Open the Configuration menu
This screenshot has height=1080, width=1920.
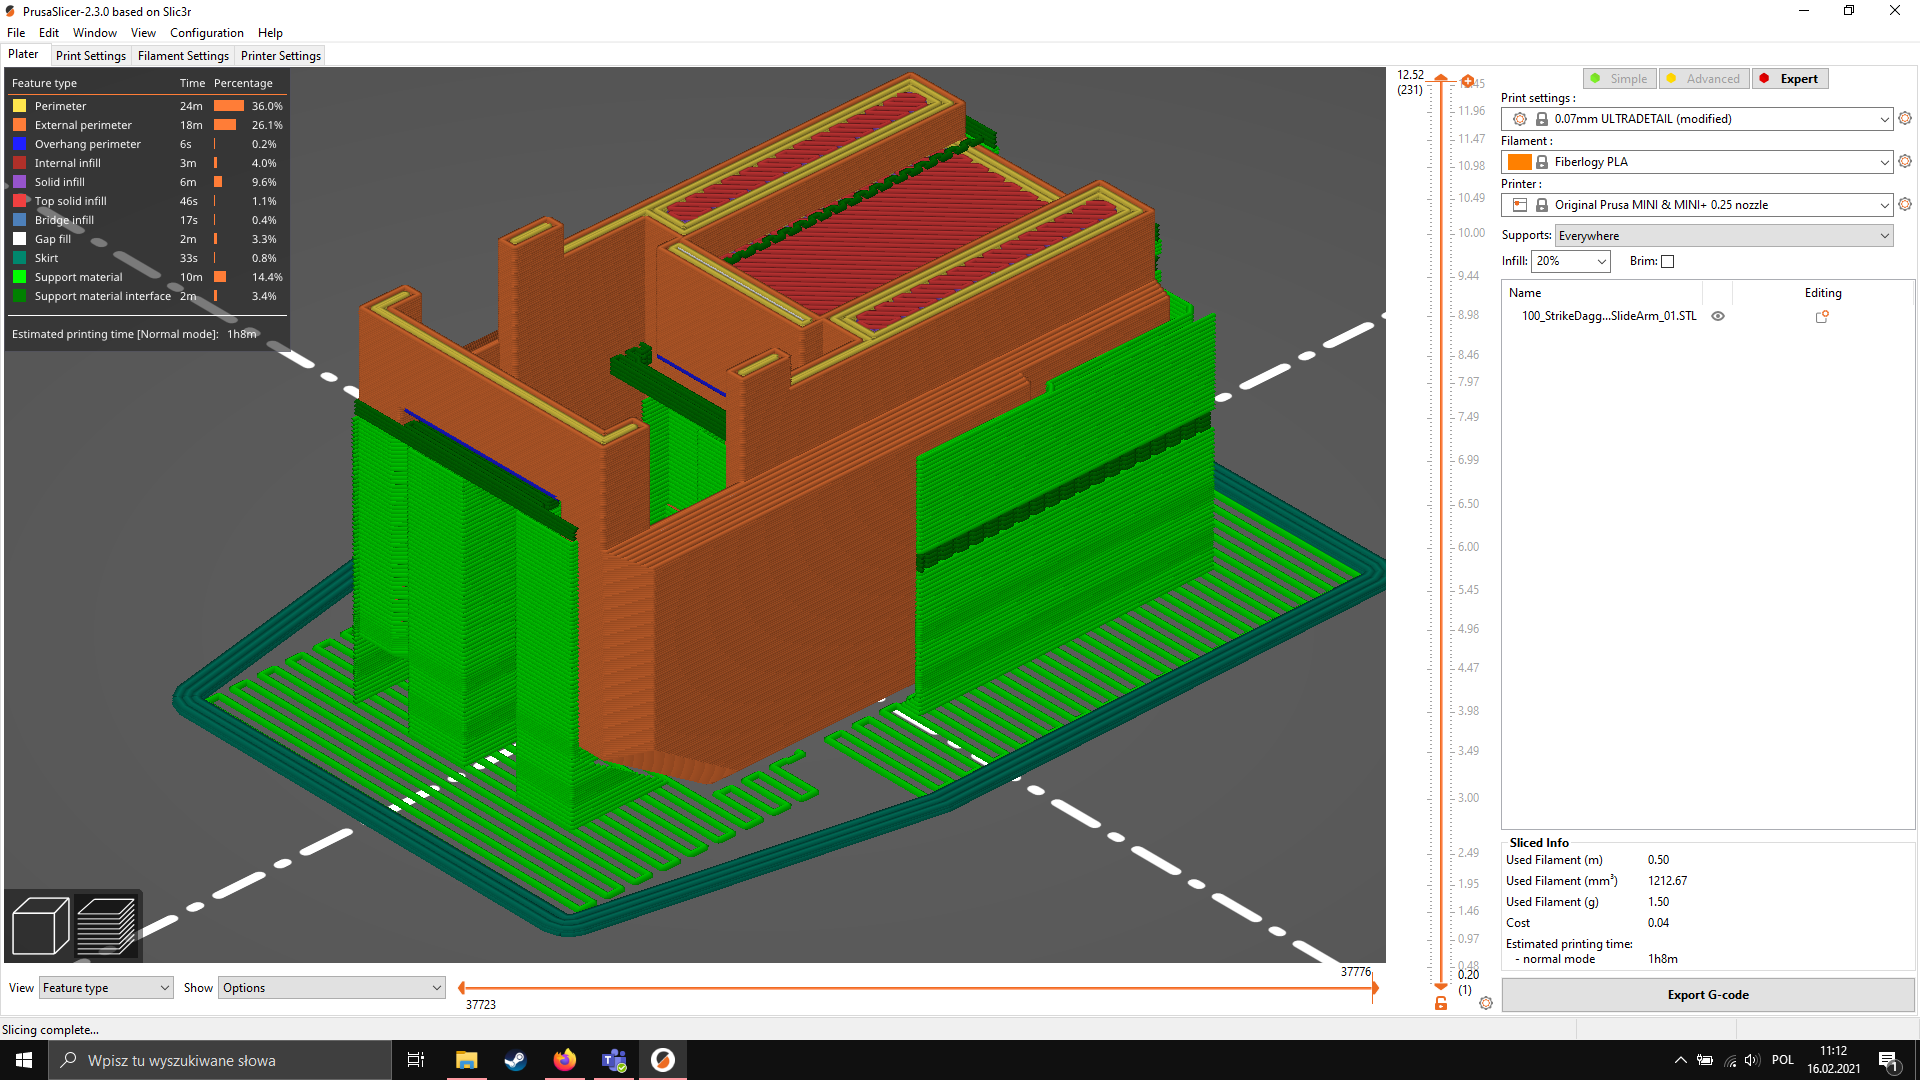pos(206,32)
